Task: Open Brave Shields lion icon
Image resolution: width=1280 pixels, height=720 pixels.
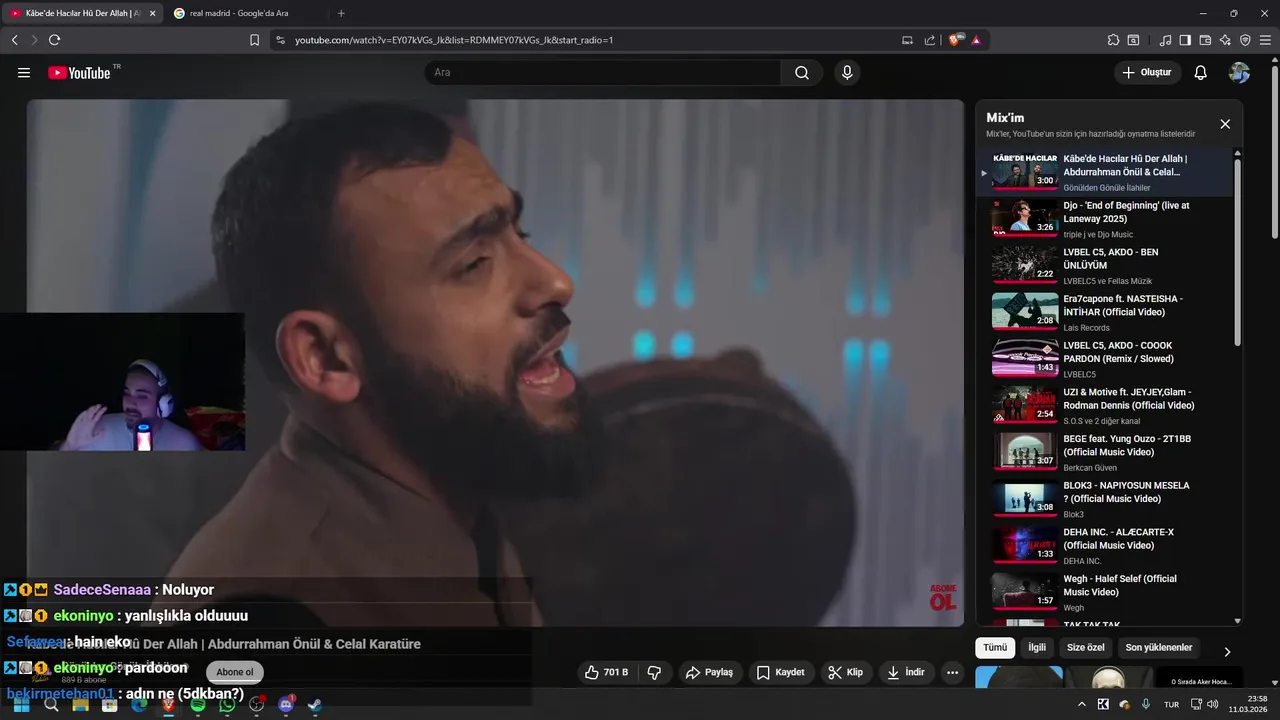Action: coord(955,40)
